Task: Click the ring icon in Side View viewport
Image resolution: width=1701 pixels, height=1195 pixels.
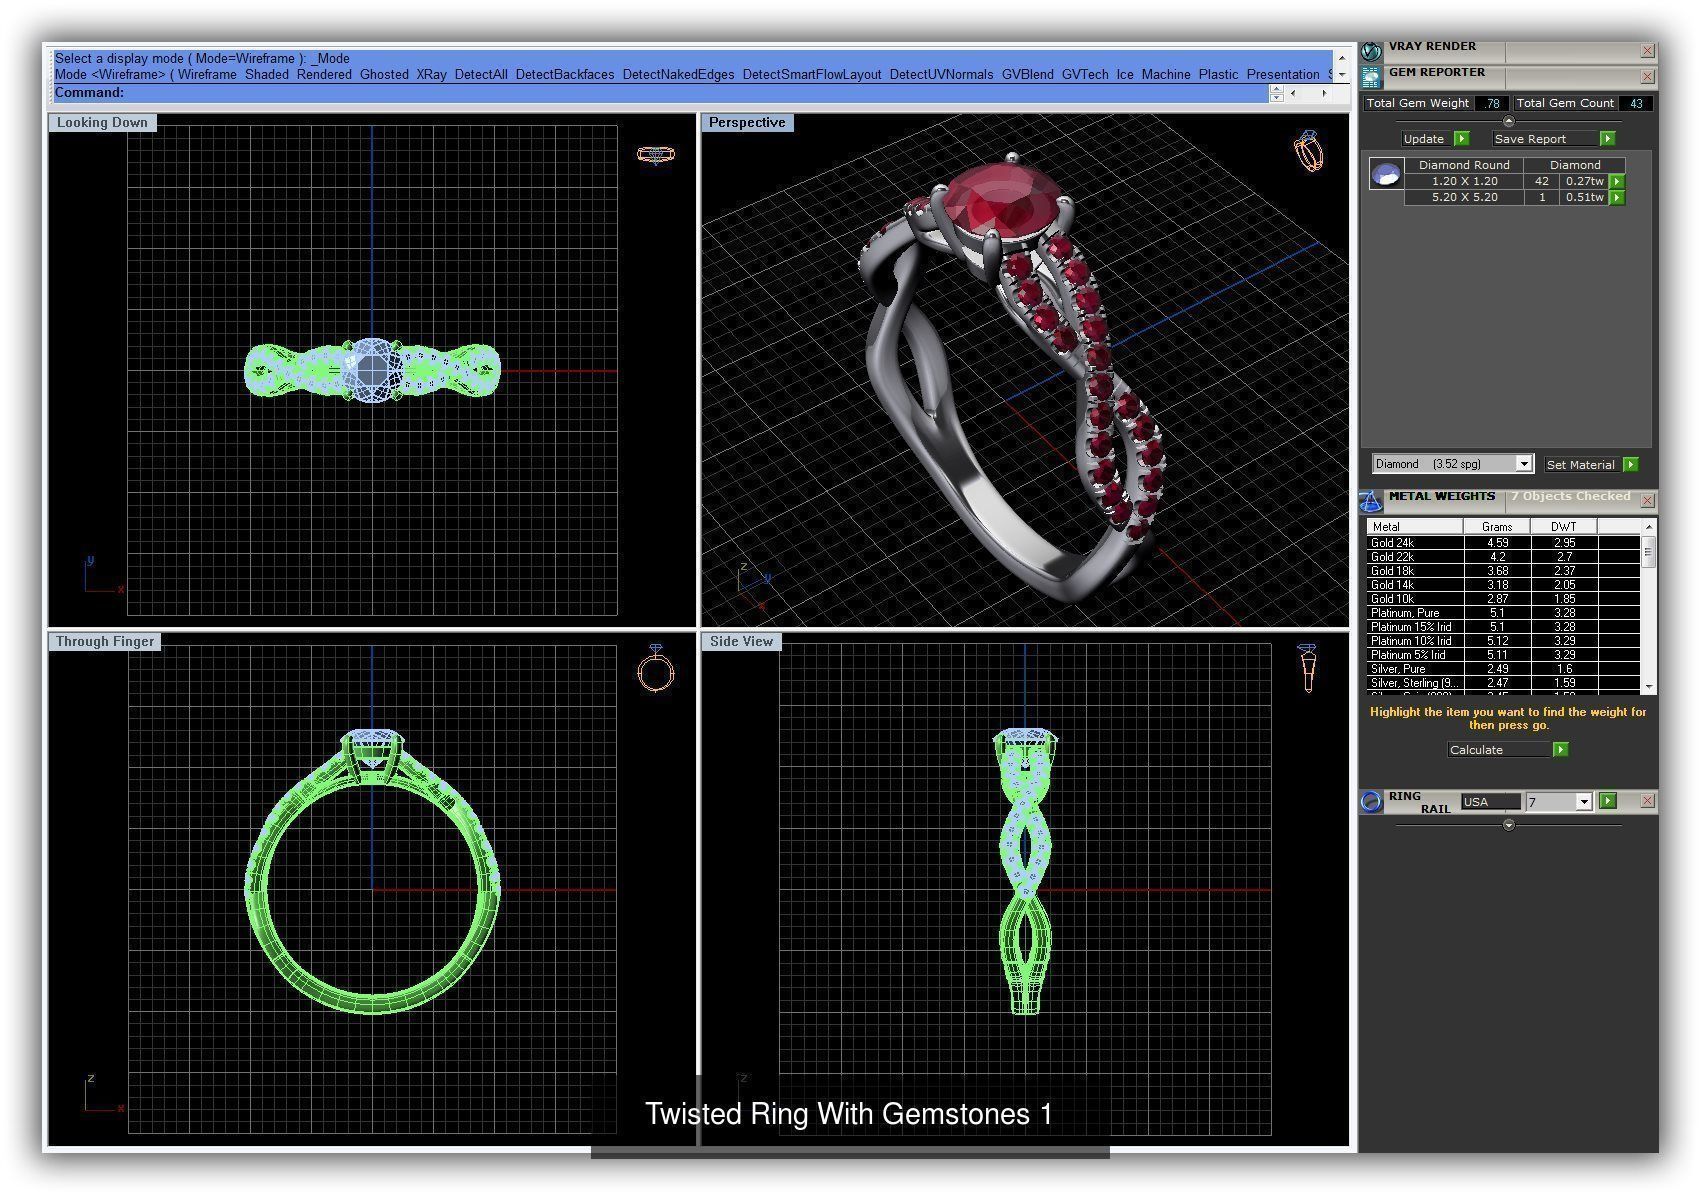Action: (x=1307, y=668)
